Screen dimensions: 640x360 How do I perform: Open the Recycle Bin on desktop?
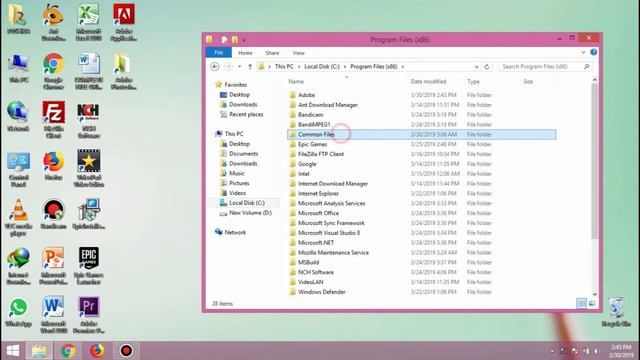click(x=616, y=312)
